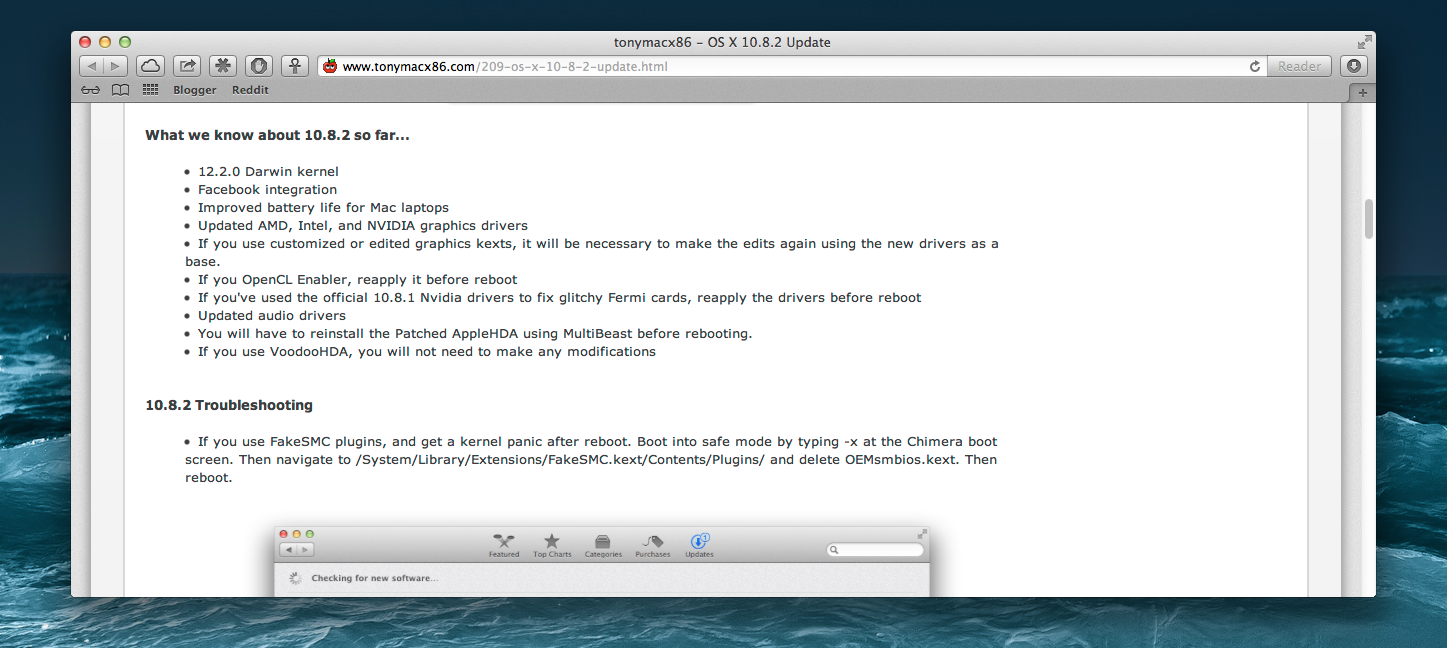
Task: Click text "Improved battery life for Mac laptops"
Action: tap(323, 207)
